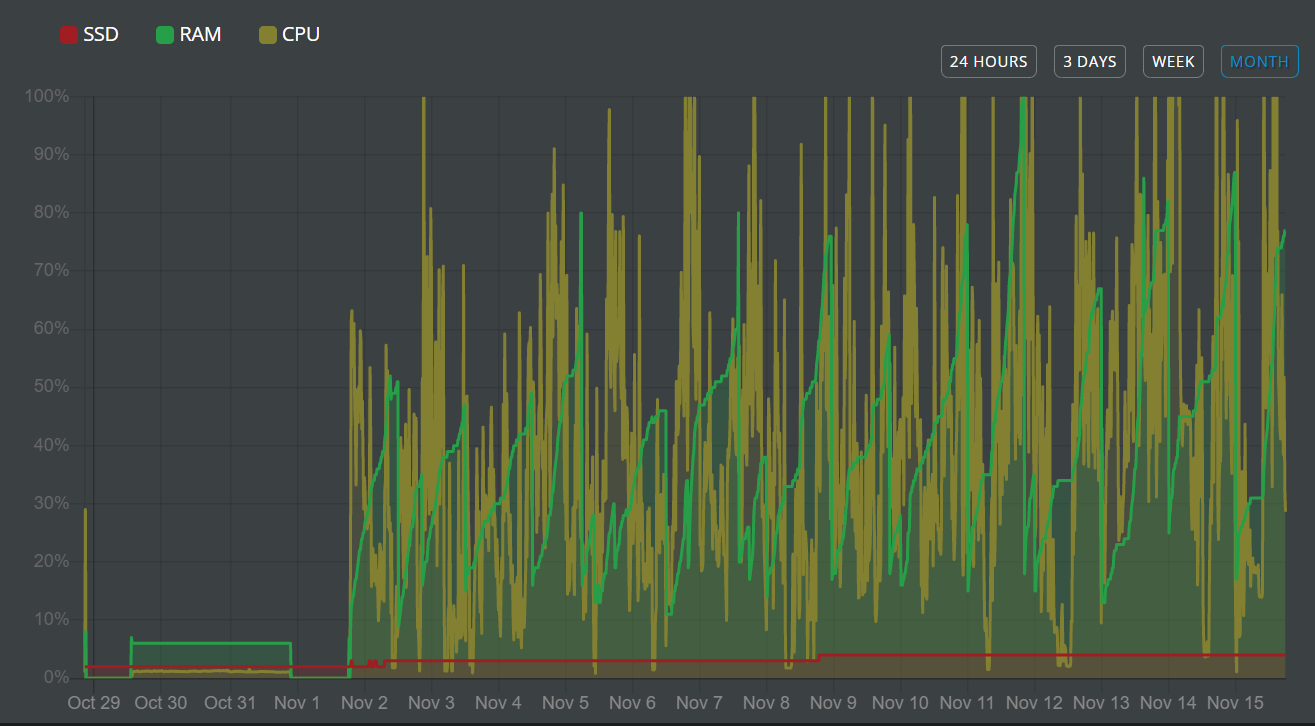Toggle CPU series visibility via legend label
This screenshot has width=1315, height=726.
point(300,35)
